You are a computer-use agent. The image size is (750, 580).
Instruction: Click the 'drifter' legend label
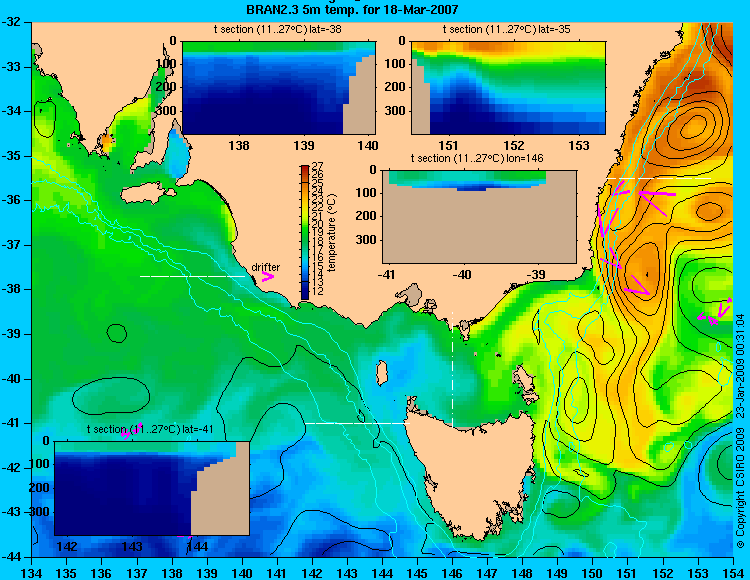coord(266,267)
